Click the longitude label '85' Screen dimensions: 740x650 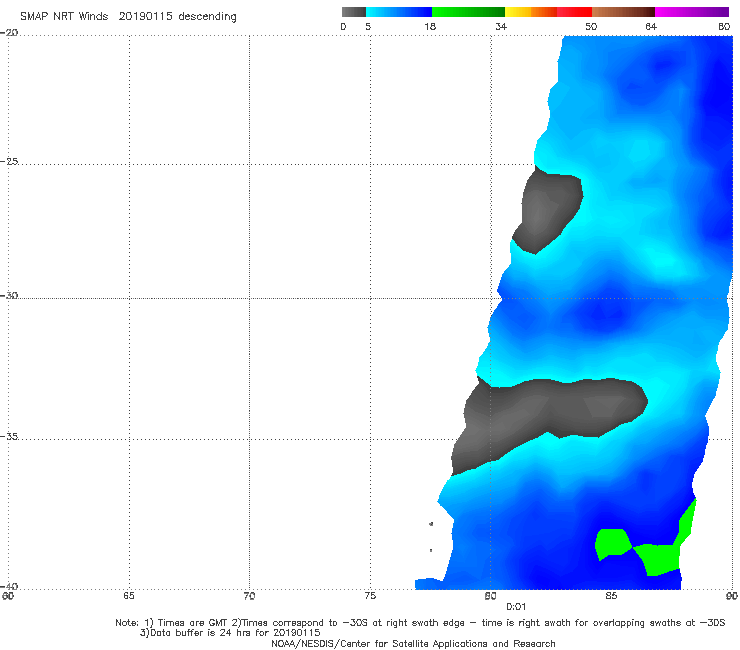[611, 596]
